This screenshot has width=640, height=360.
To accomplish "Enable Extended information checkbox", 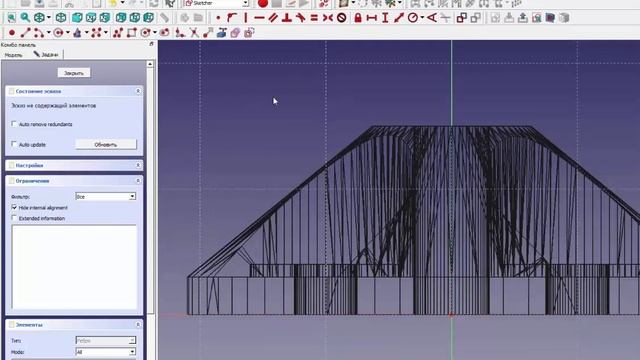I will pyautogui.click(x=14, y=218).
